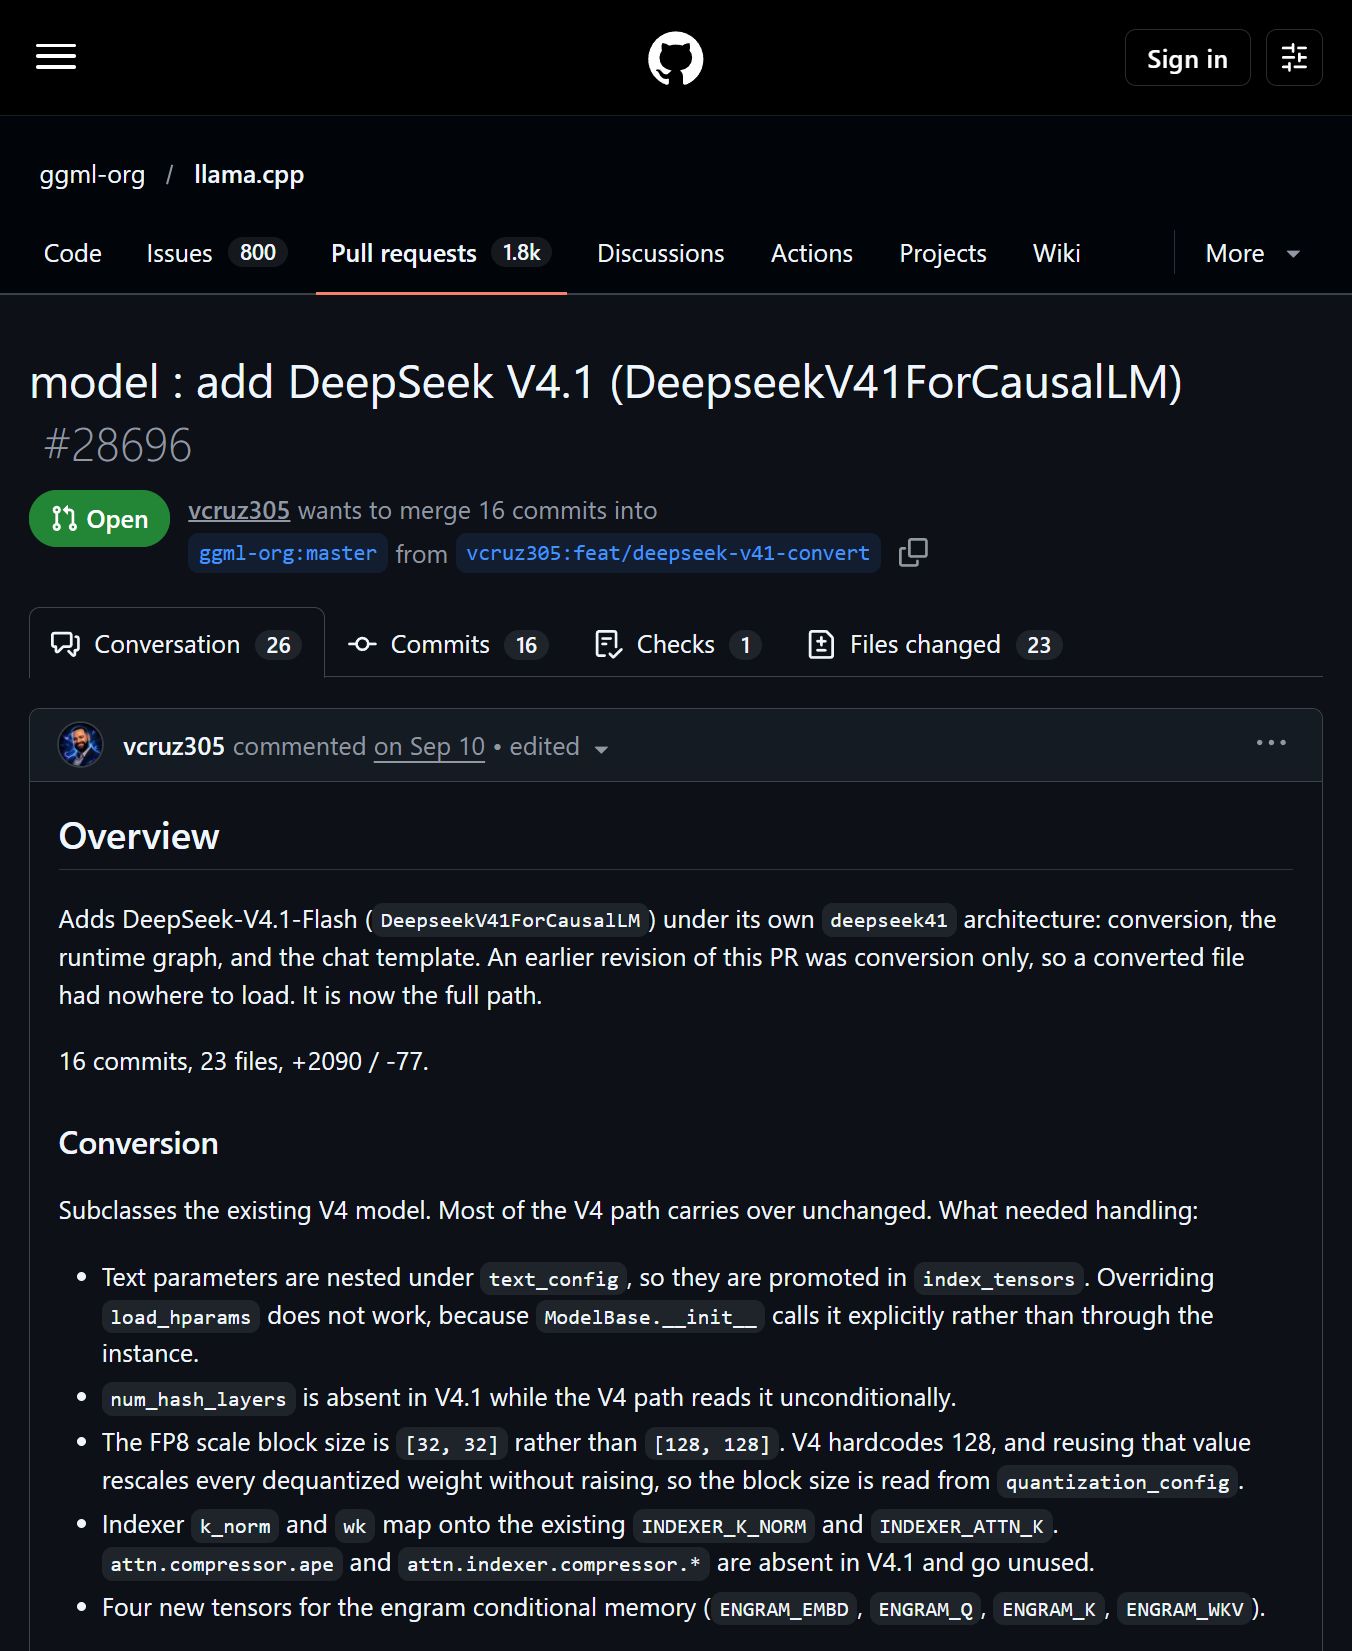
Task: Switch to the Checks tab
Action: [678, 644]
